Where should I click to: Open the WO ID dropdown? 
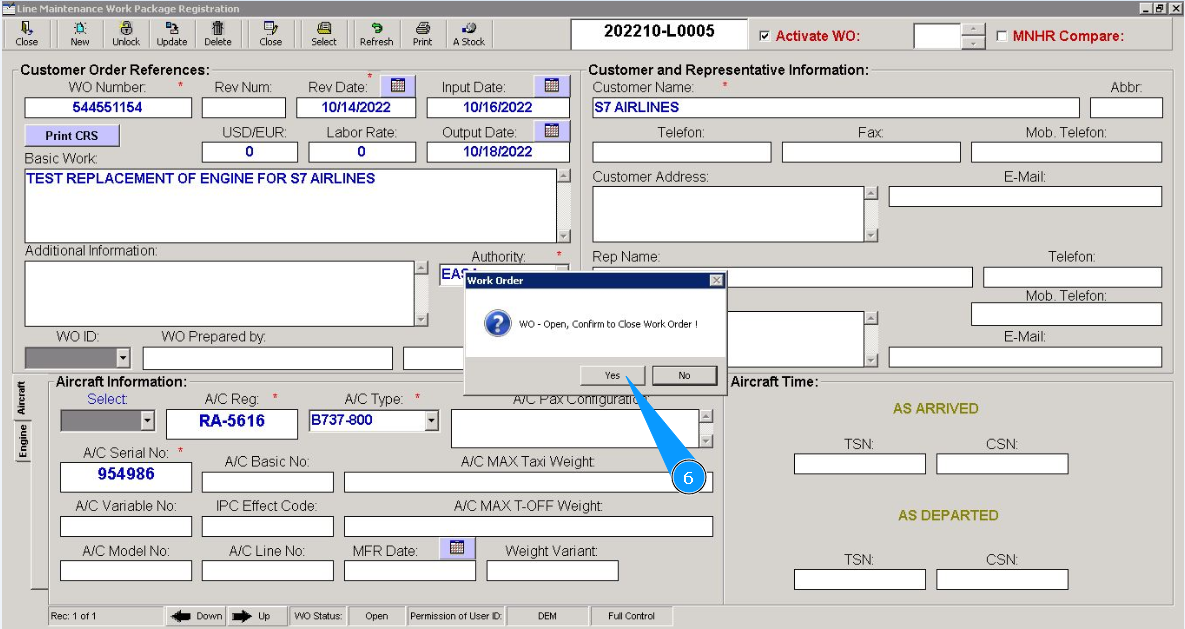coord(123,358)
